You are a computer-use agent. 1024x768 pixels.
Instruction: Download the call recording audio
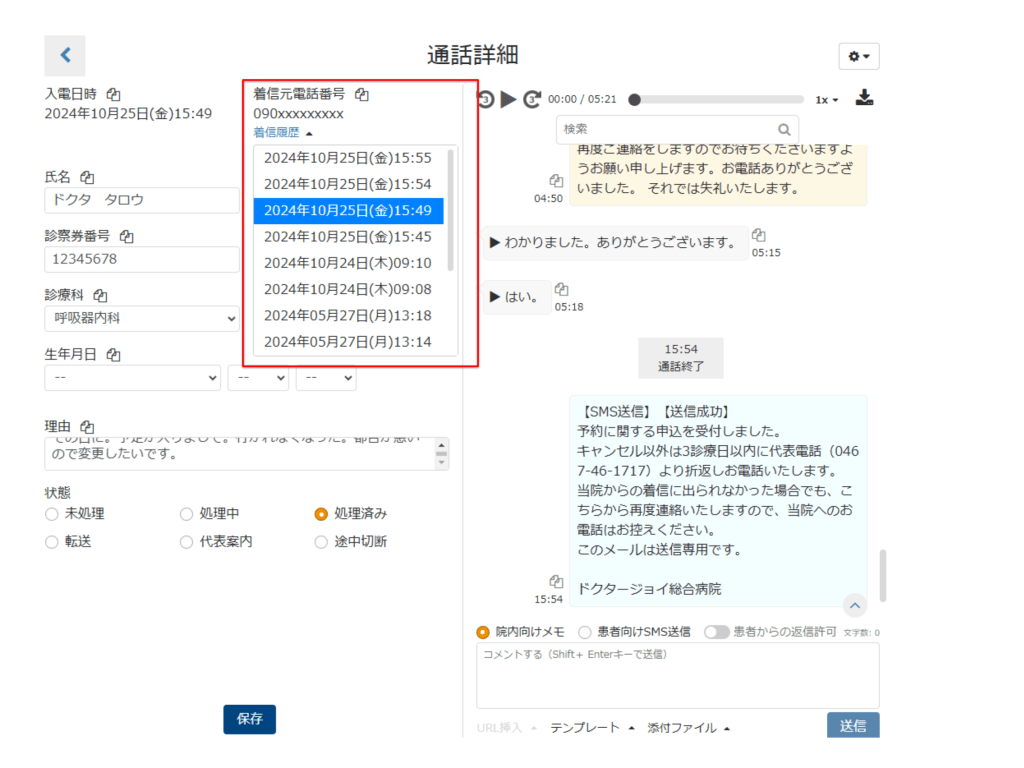(x=865, y=99)
